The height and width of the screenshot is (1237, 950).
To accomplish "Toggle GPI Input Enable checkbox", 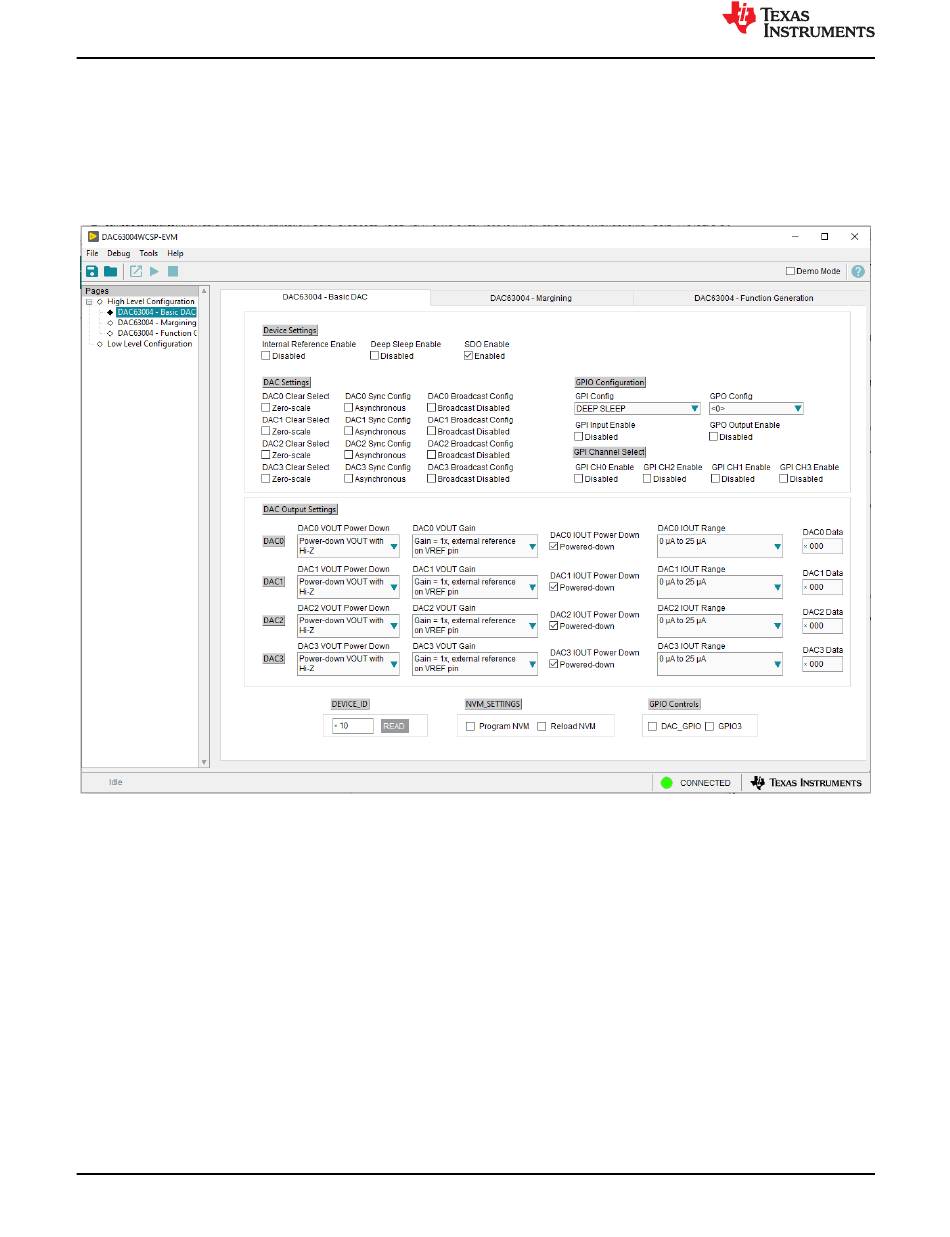I will point(579,436).
